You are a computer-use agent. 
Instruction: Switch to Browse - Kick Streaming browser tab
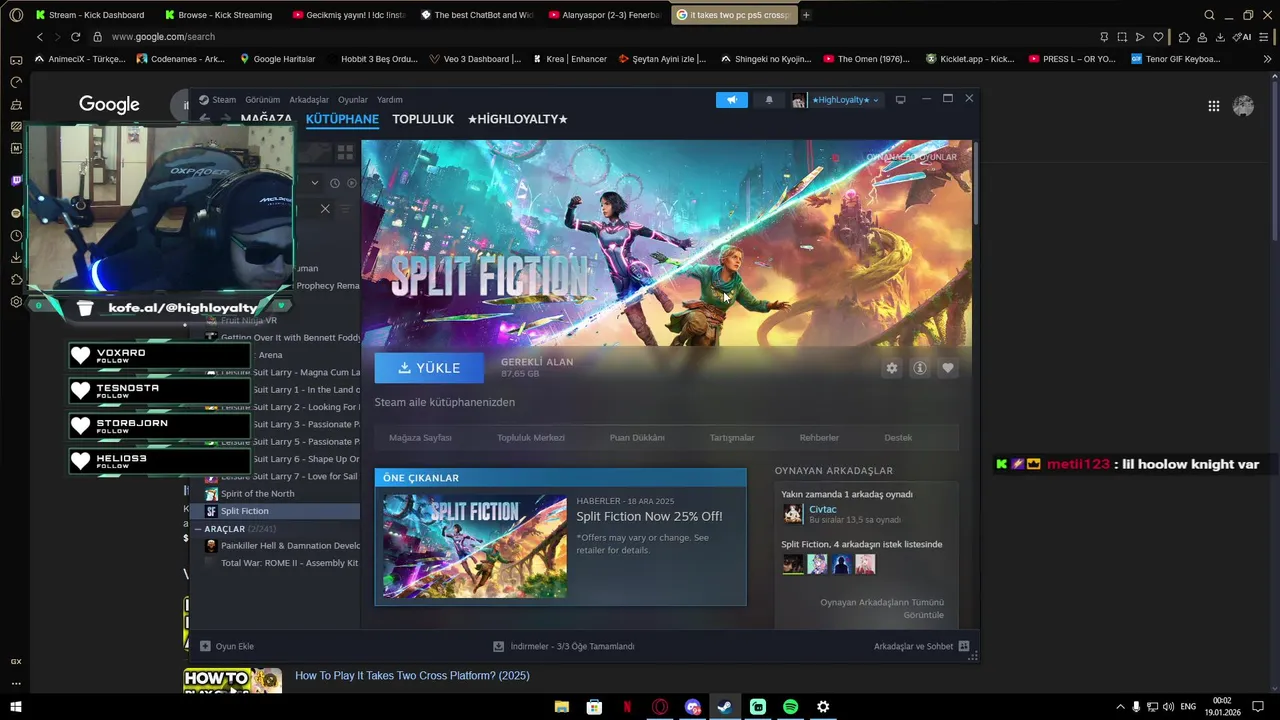218,15
